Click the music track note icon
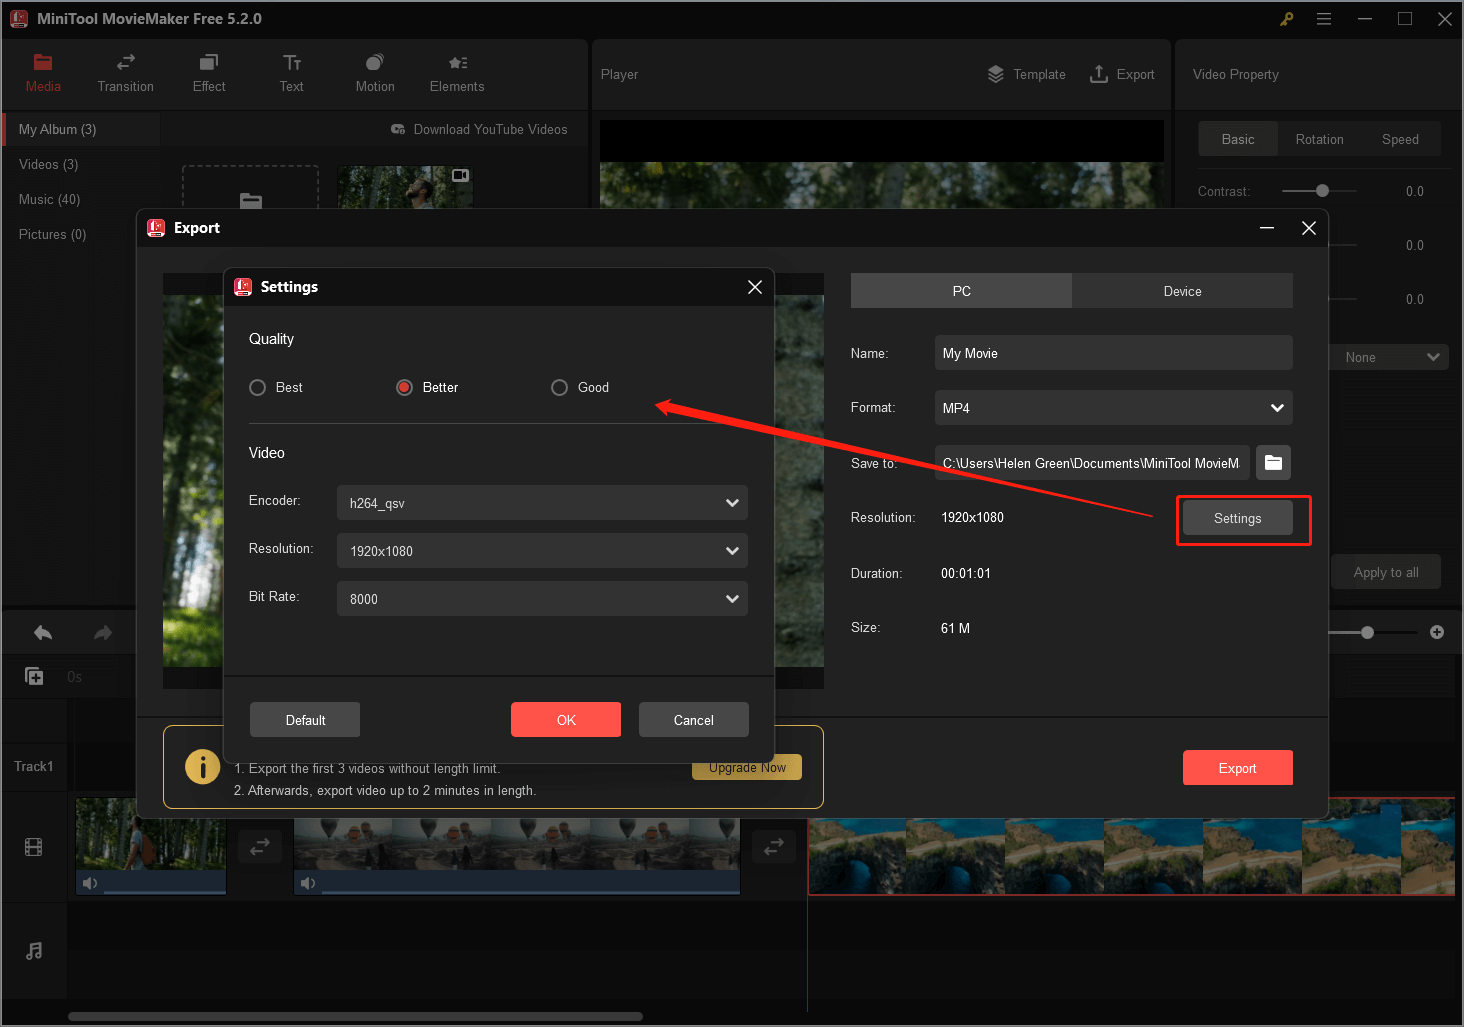 point(34,951)
